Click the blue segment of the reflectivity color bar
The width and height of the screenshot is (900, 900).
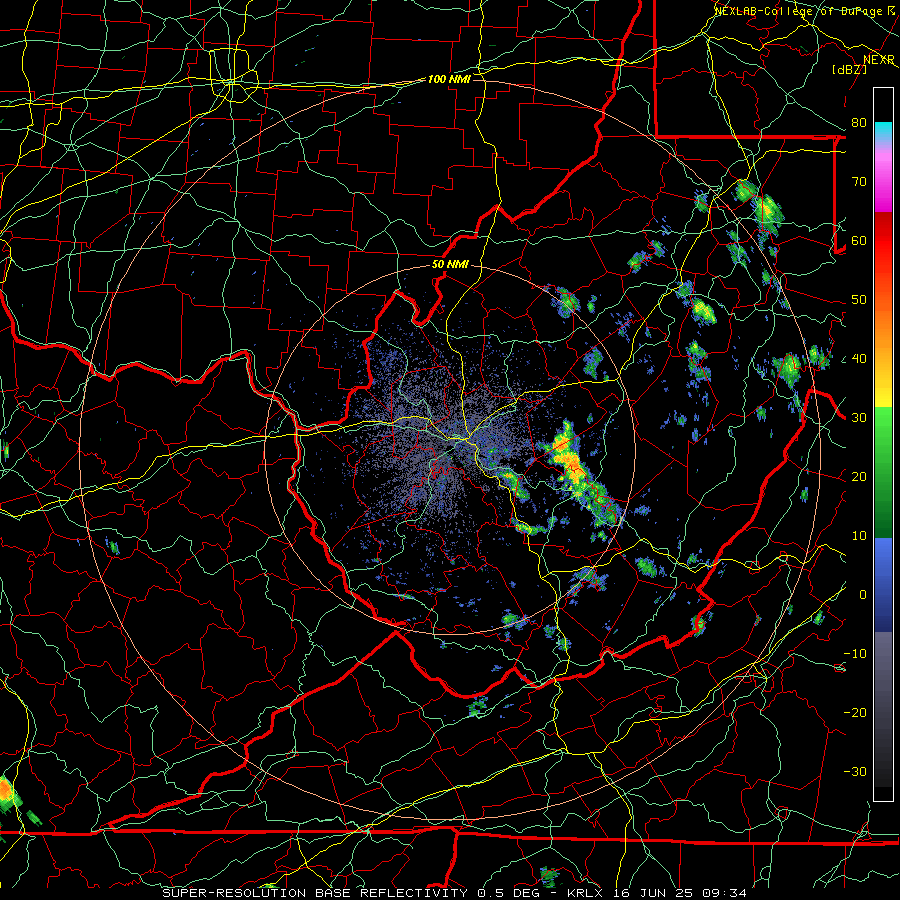click(x=883, y=585)
